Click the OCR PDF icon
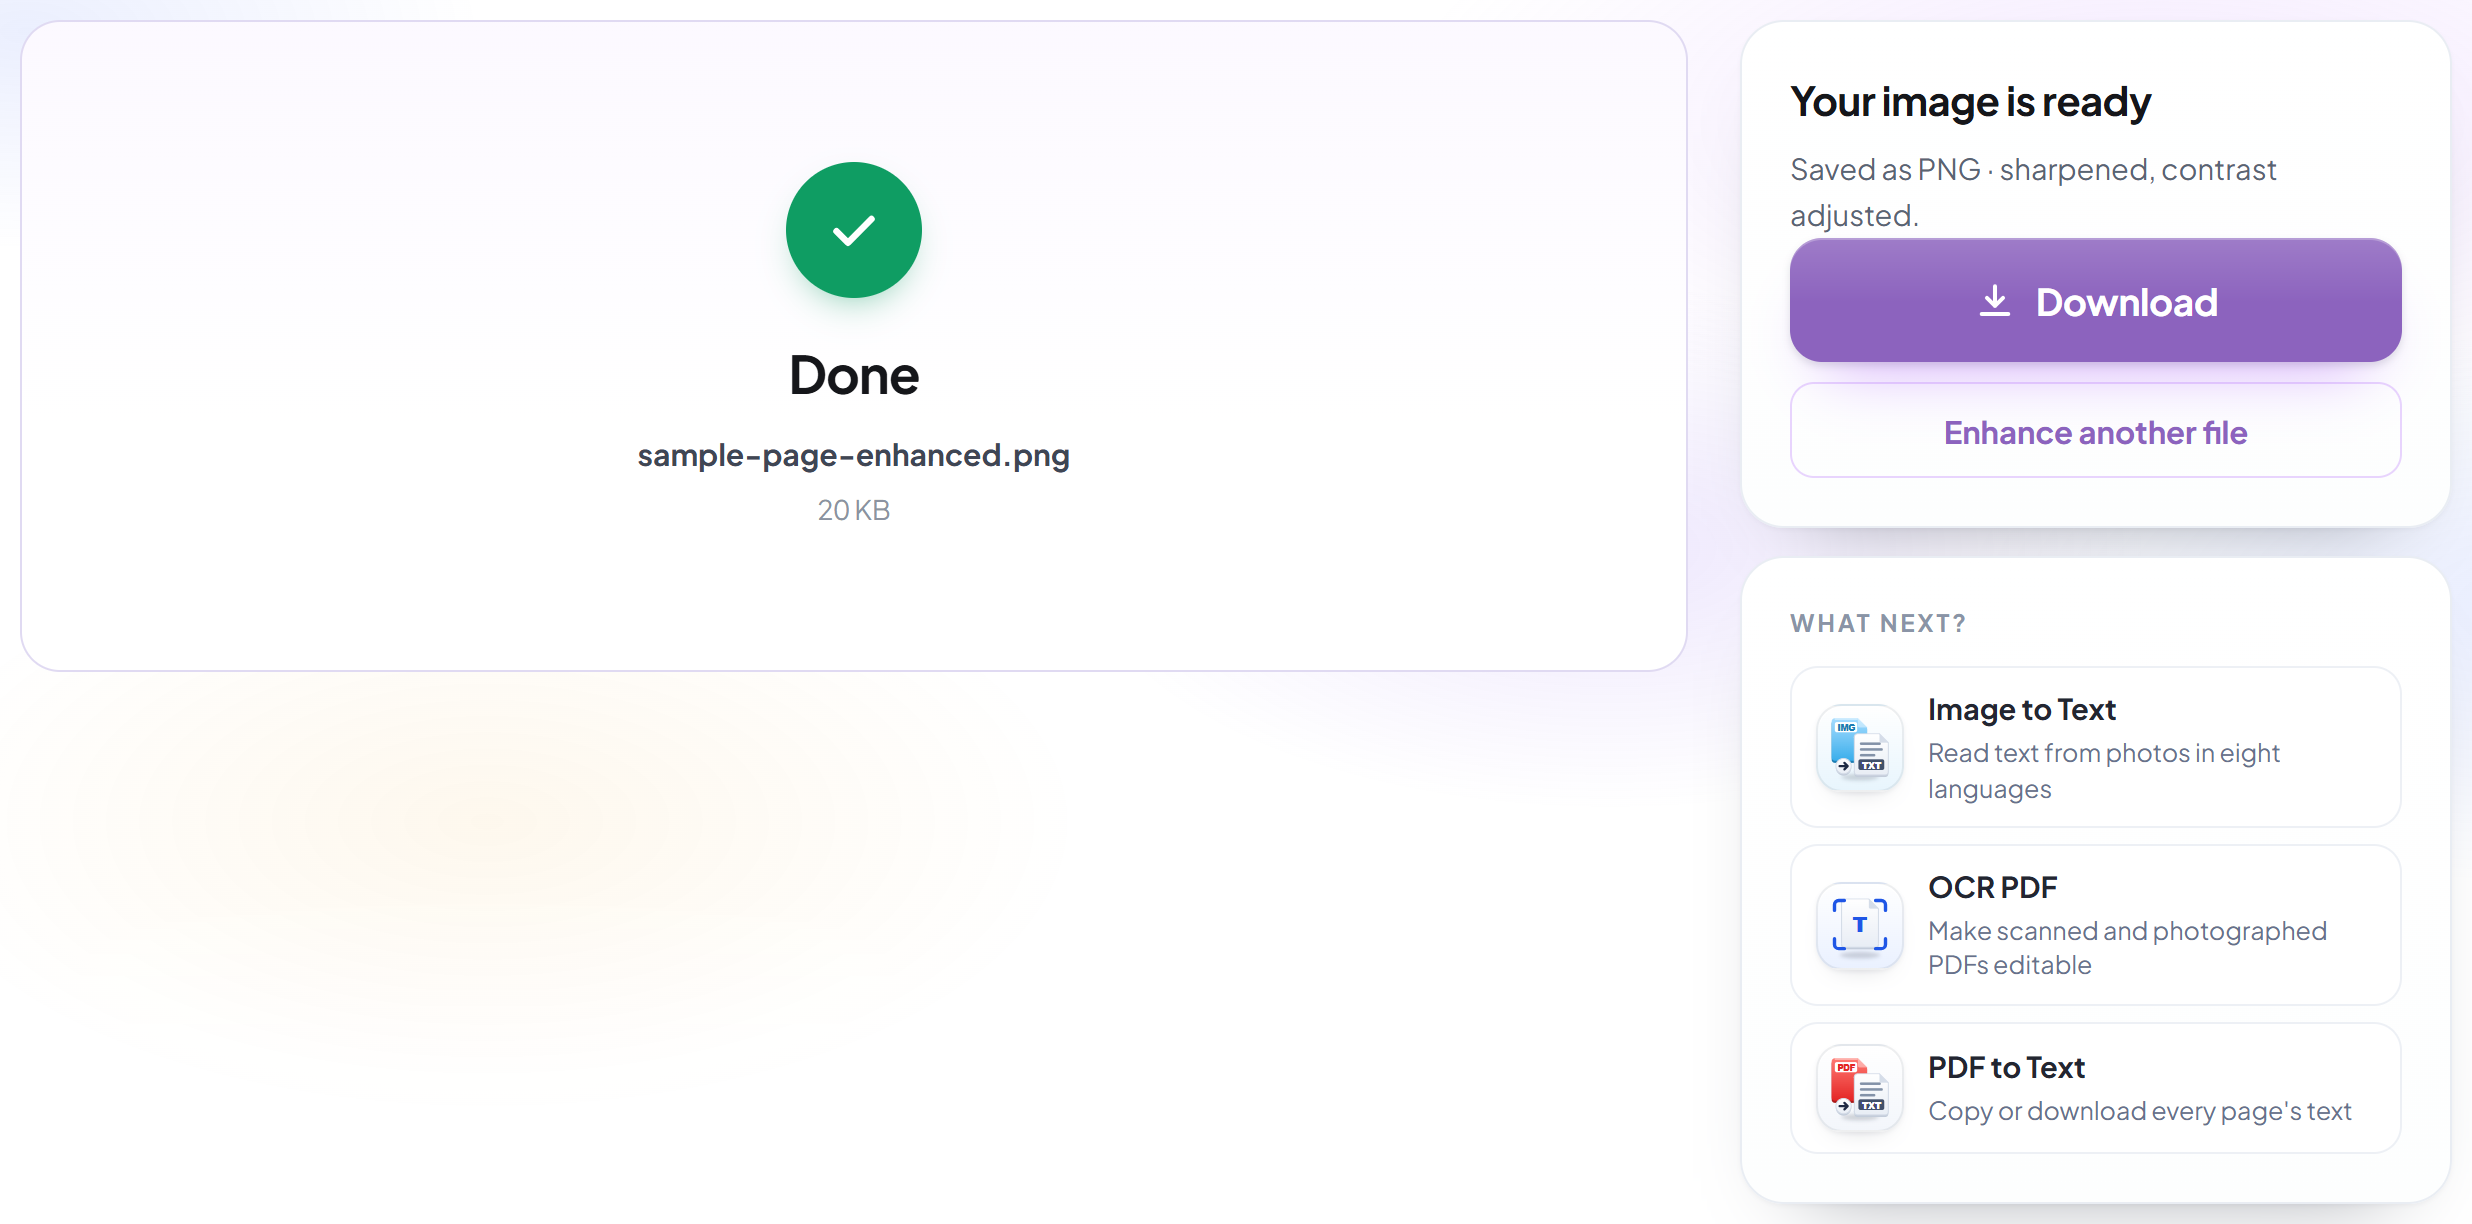Image resolution: width=2472 pixels, height=1224 pixels. [x=1859, y=926]
